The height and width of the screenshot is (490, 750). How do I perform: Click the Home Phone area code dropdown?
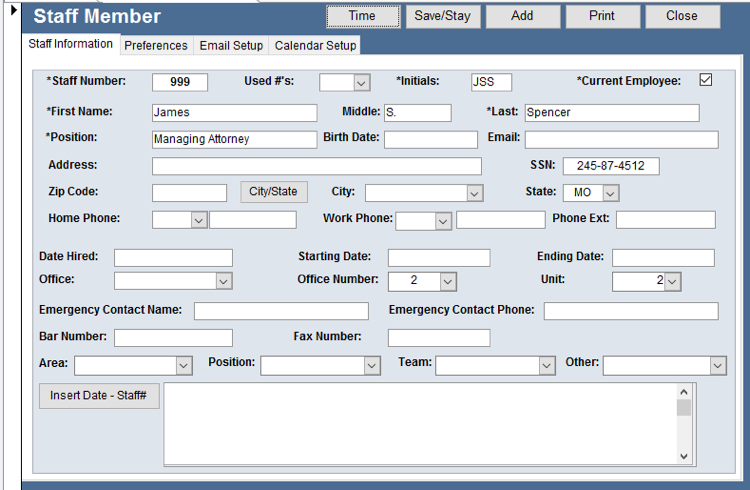pyautogui.click(x=198, y=220)
